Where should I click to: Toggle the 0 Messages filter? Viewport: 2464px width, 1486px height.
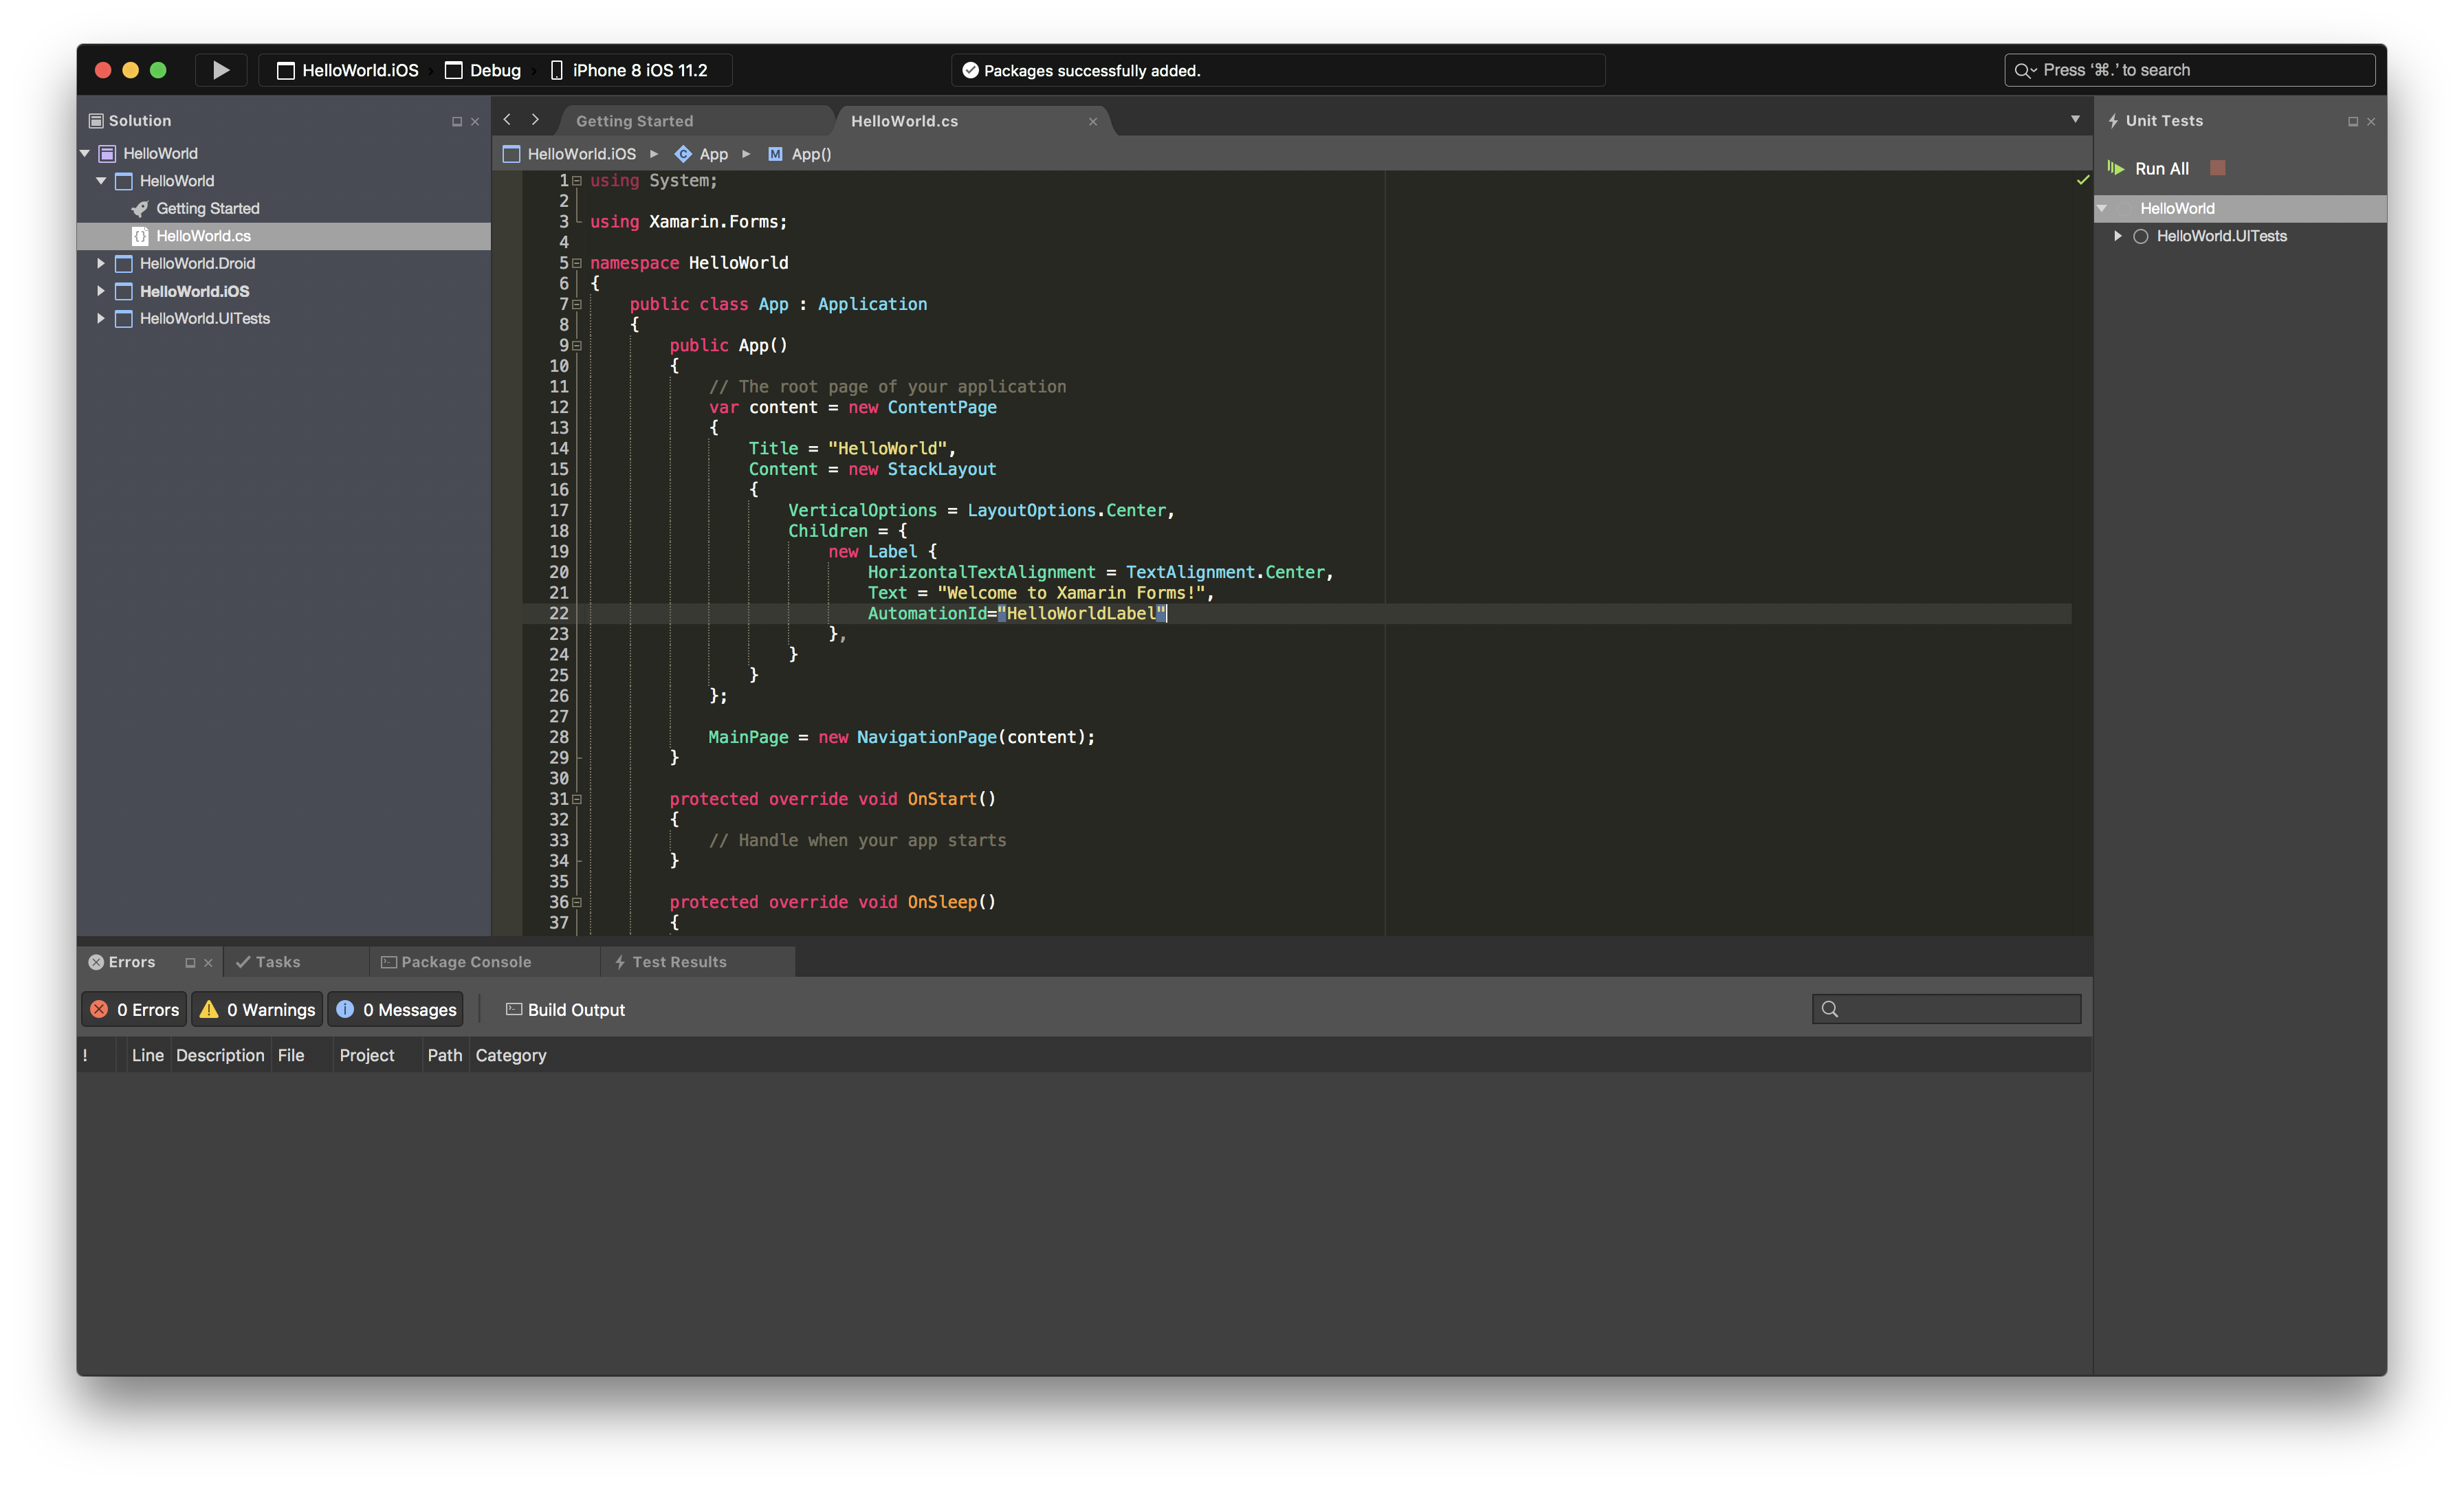tap(396, 1009)
